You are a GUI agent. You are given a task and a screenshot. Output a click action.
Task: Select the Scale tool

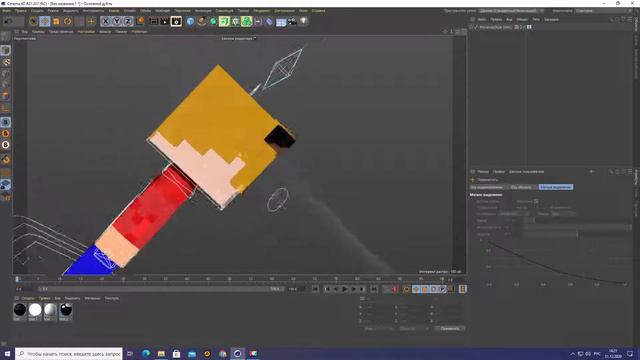[x=56, y=21]
